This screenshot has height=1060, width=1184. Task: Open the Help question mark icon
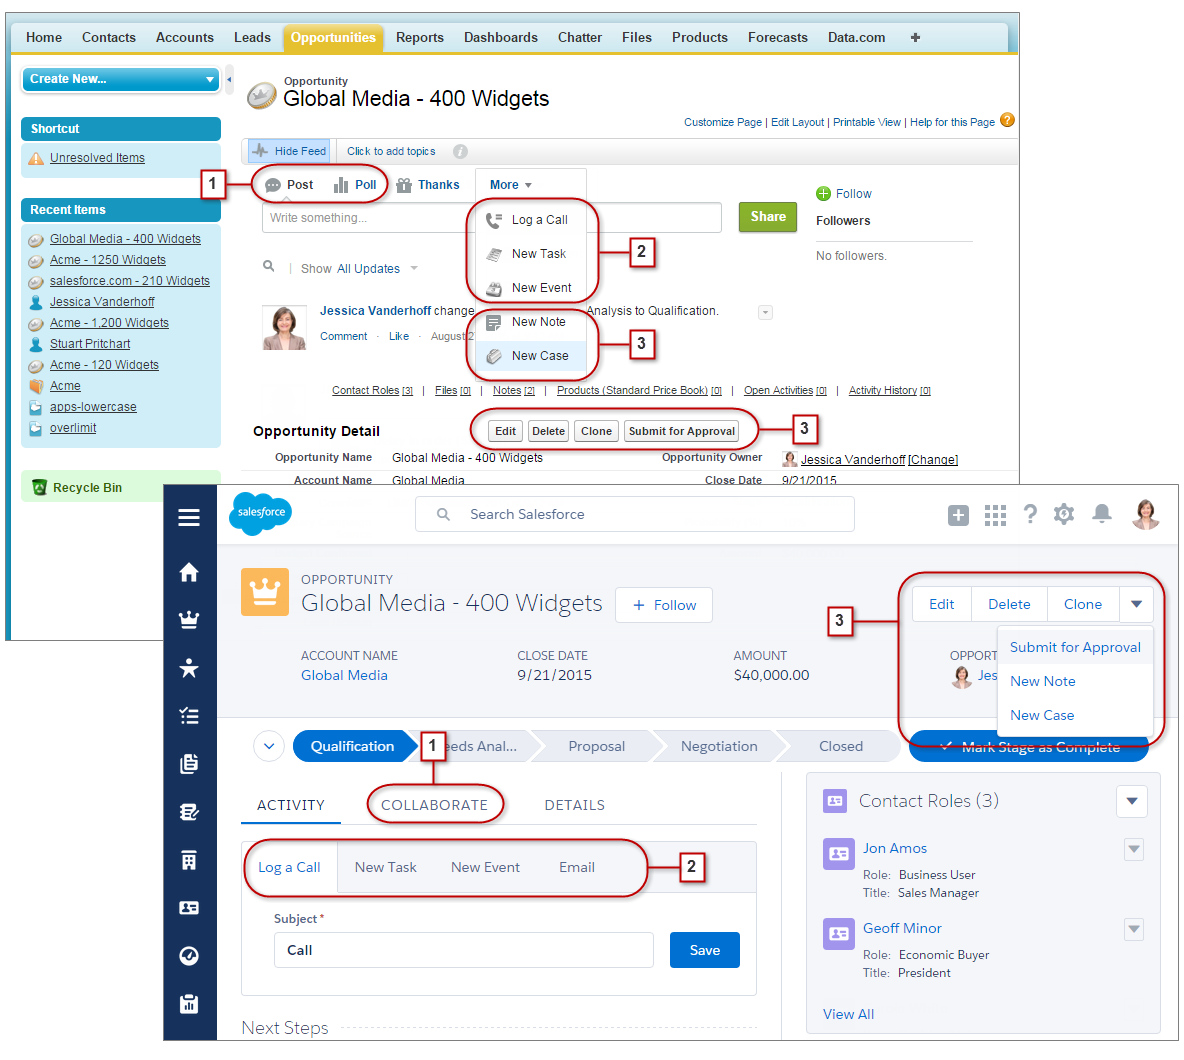(1030, 514)
